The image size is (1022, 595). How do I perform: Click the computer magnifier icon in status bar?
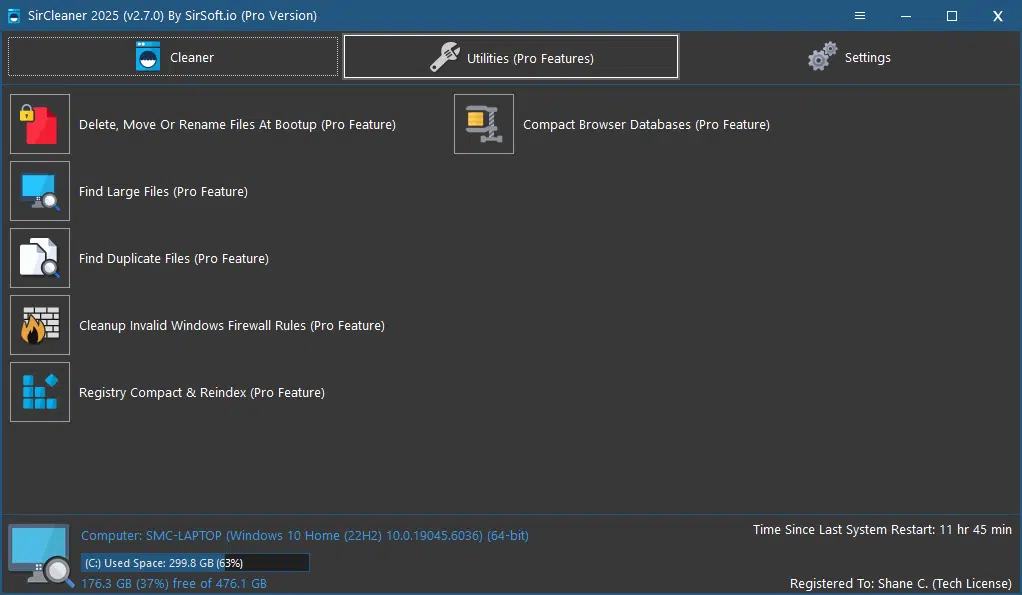[x=40, y=555]
